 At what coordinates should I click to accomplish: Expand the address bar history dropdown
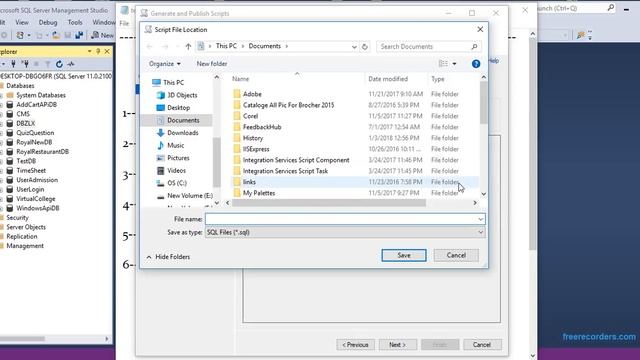coord(354,47)
